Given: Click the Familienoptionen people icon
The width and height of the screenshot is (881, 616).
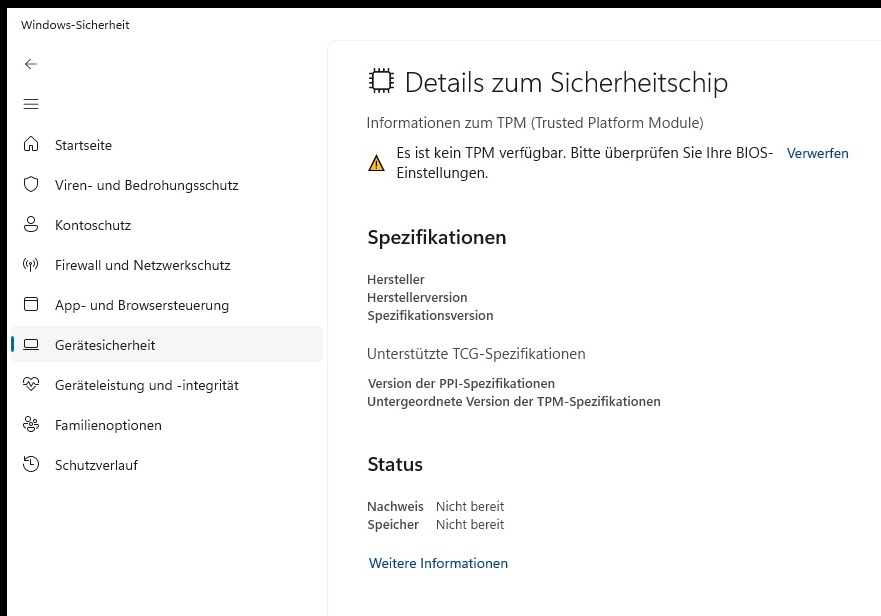Looking at the screenshot, I should pos(31,425).
